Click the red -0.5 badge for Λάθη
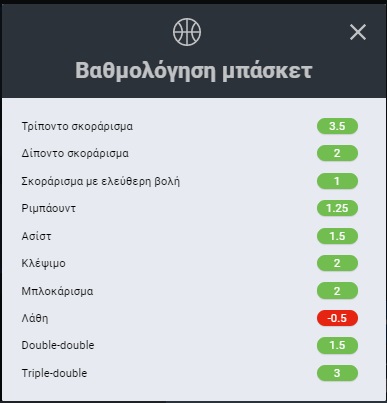 [337, 318]
